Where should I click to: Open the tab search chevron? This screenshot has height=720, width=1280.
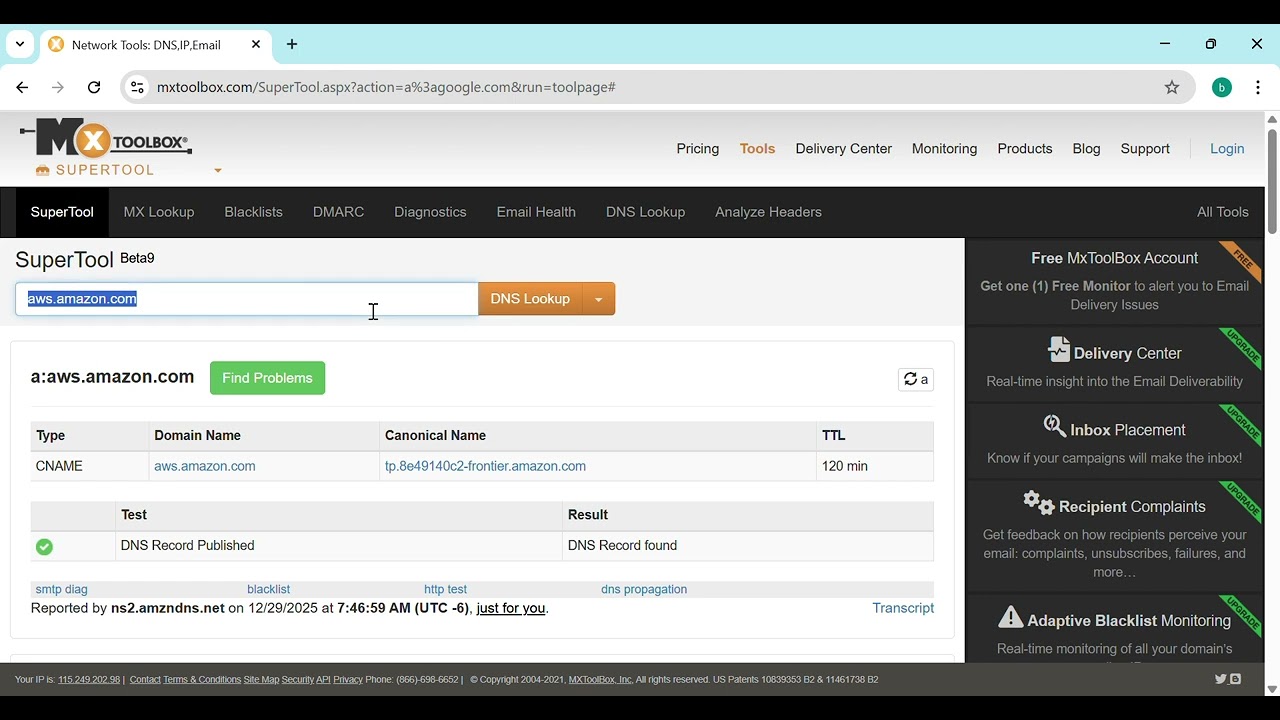pos(20,45)
